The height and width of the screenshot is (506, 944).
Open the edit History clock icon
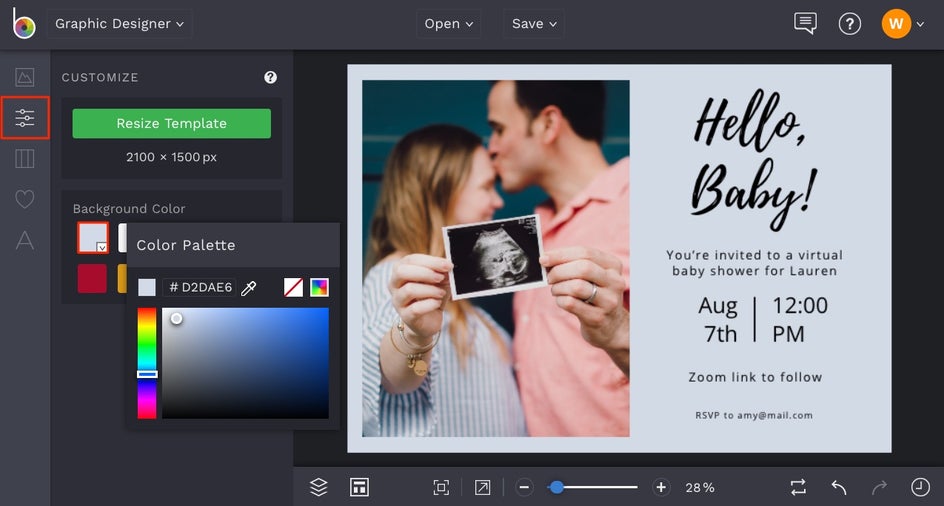[x=920, y=487]
